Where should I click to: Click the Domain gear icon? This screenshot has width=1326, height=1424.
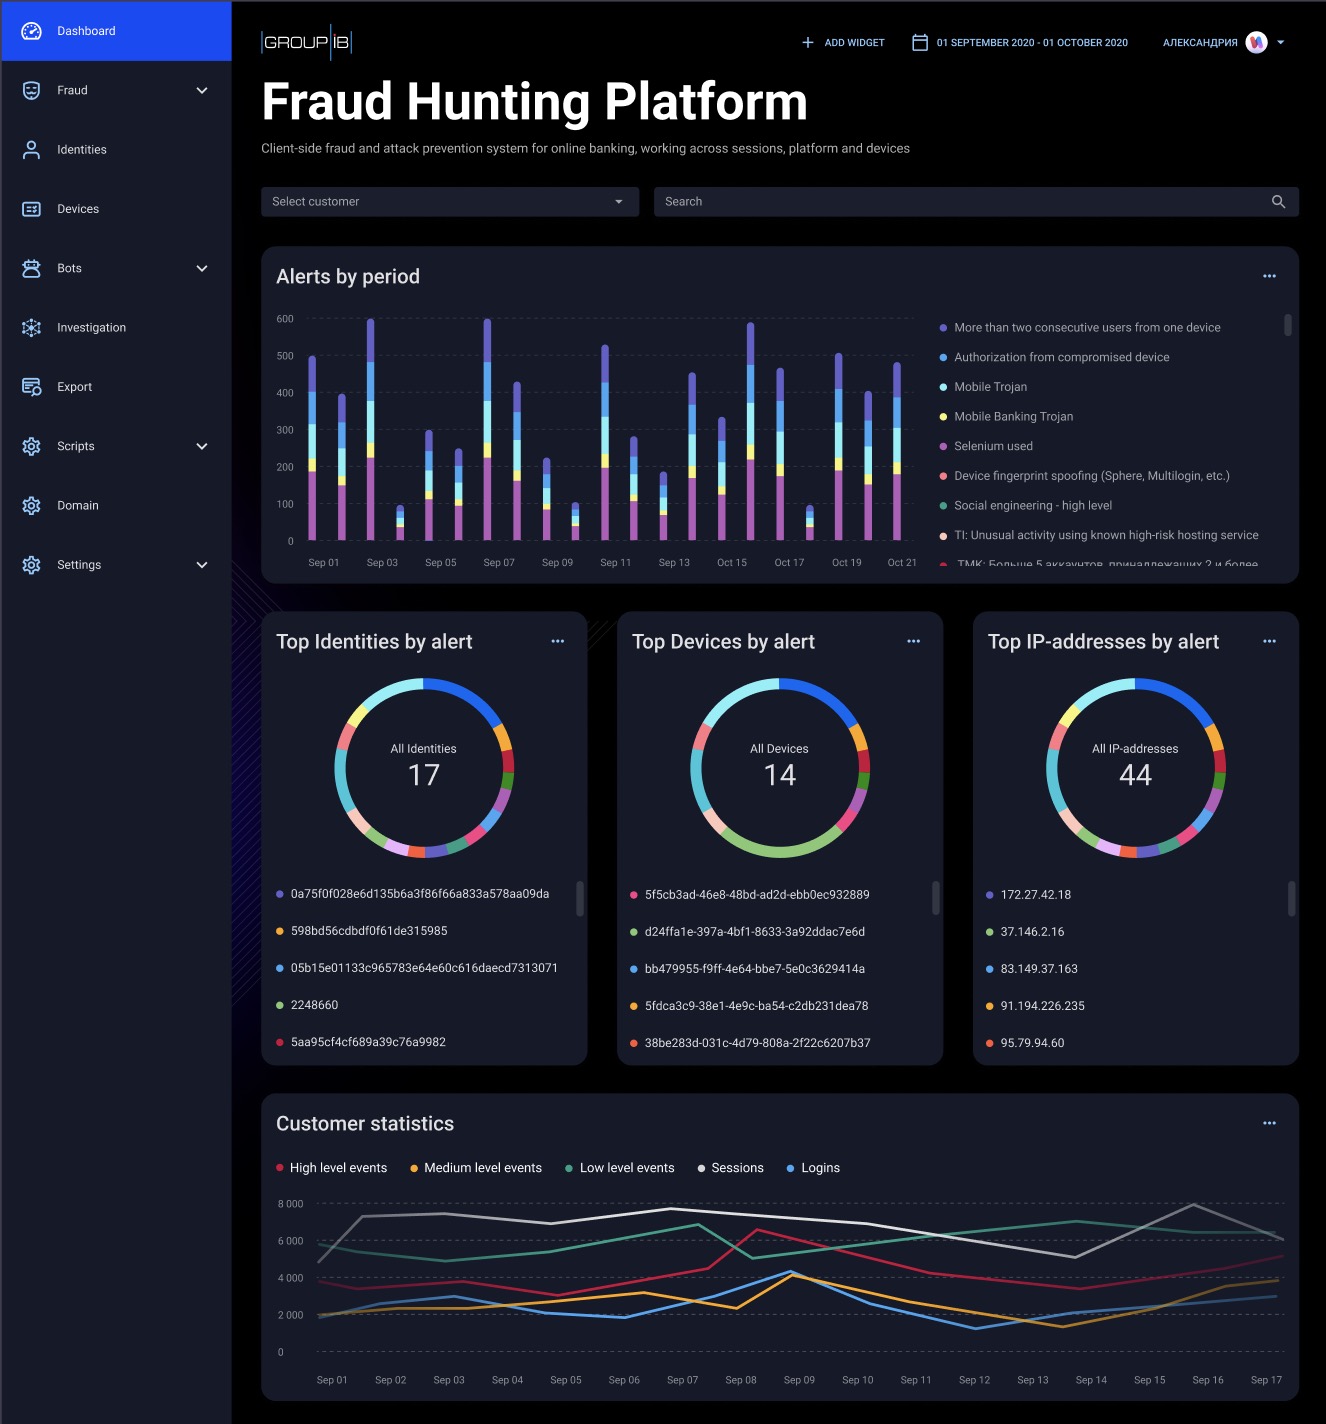[x=32, y=506]
